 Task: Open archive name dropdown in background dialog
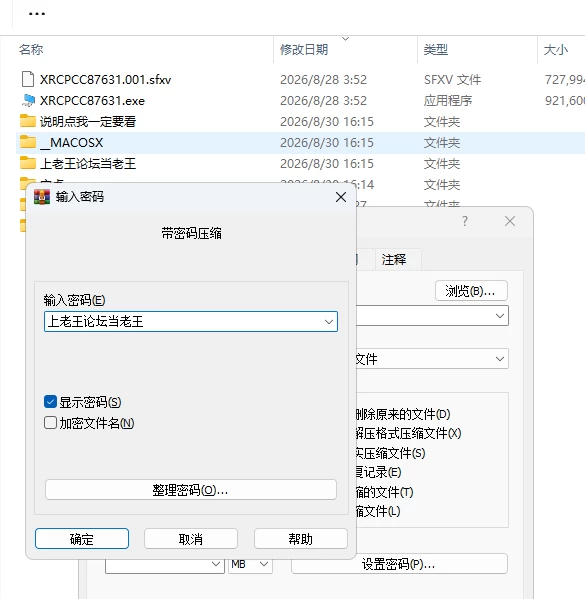[499, 316]
